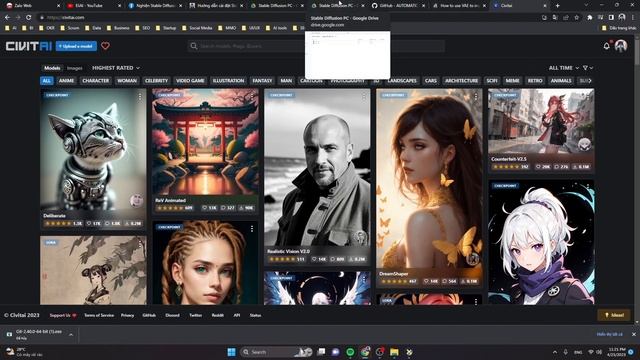
Task: Click the creator avatar on Deliberate card
Action: coord(136,200)
